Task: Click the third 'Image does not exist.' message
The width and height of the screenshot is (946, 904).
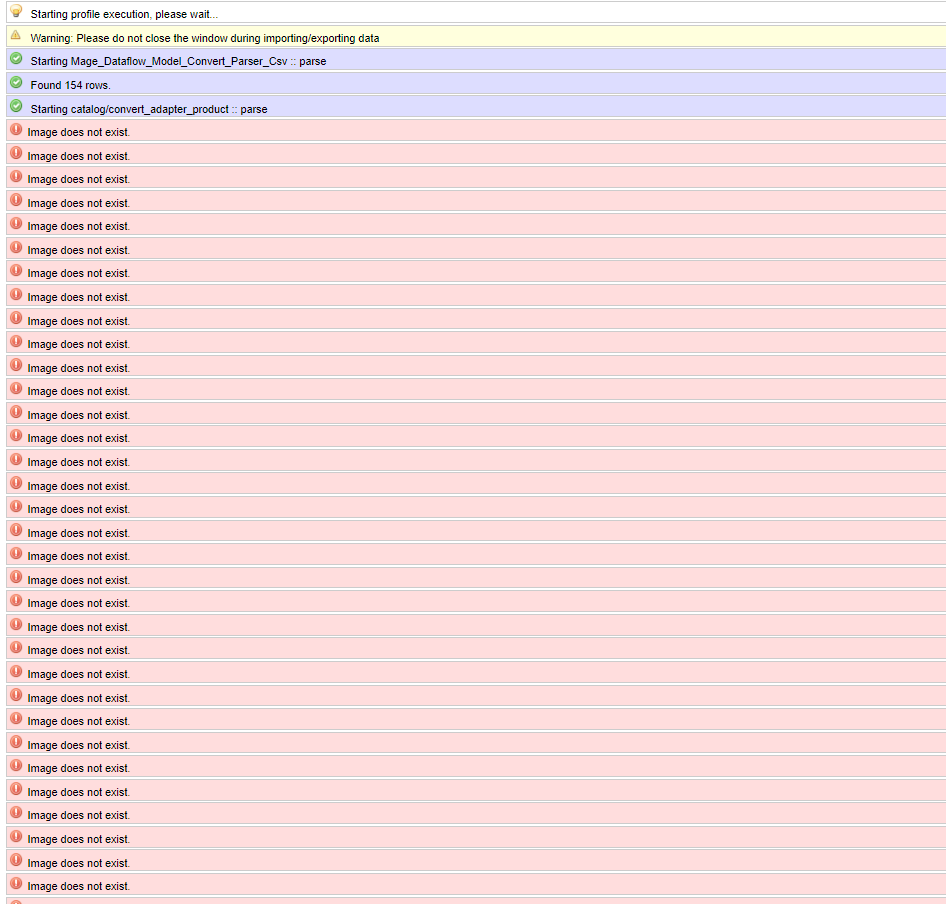Action: (79, 180)
